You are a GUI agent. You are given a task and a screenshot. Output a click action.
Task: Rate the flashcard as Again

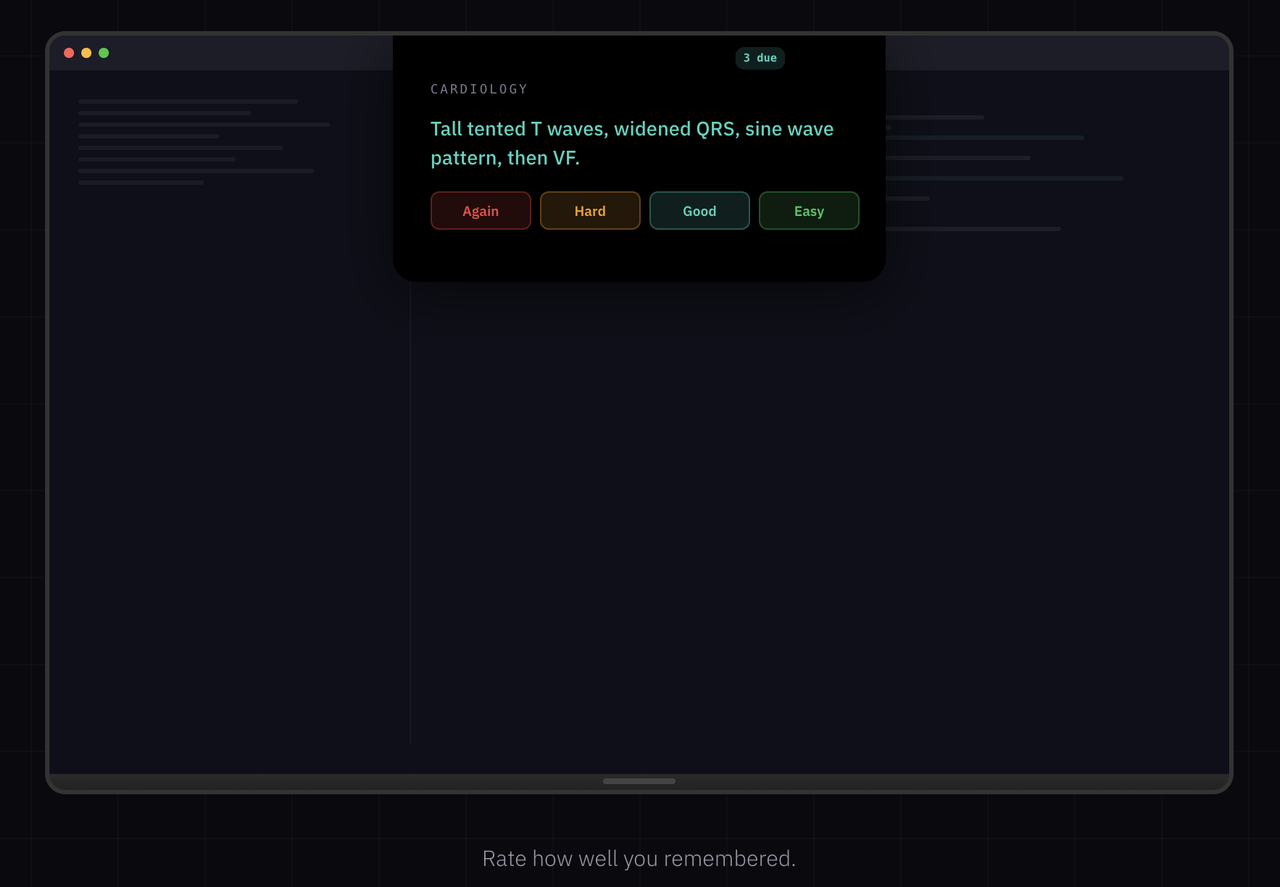[x=480, y=210]
